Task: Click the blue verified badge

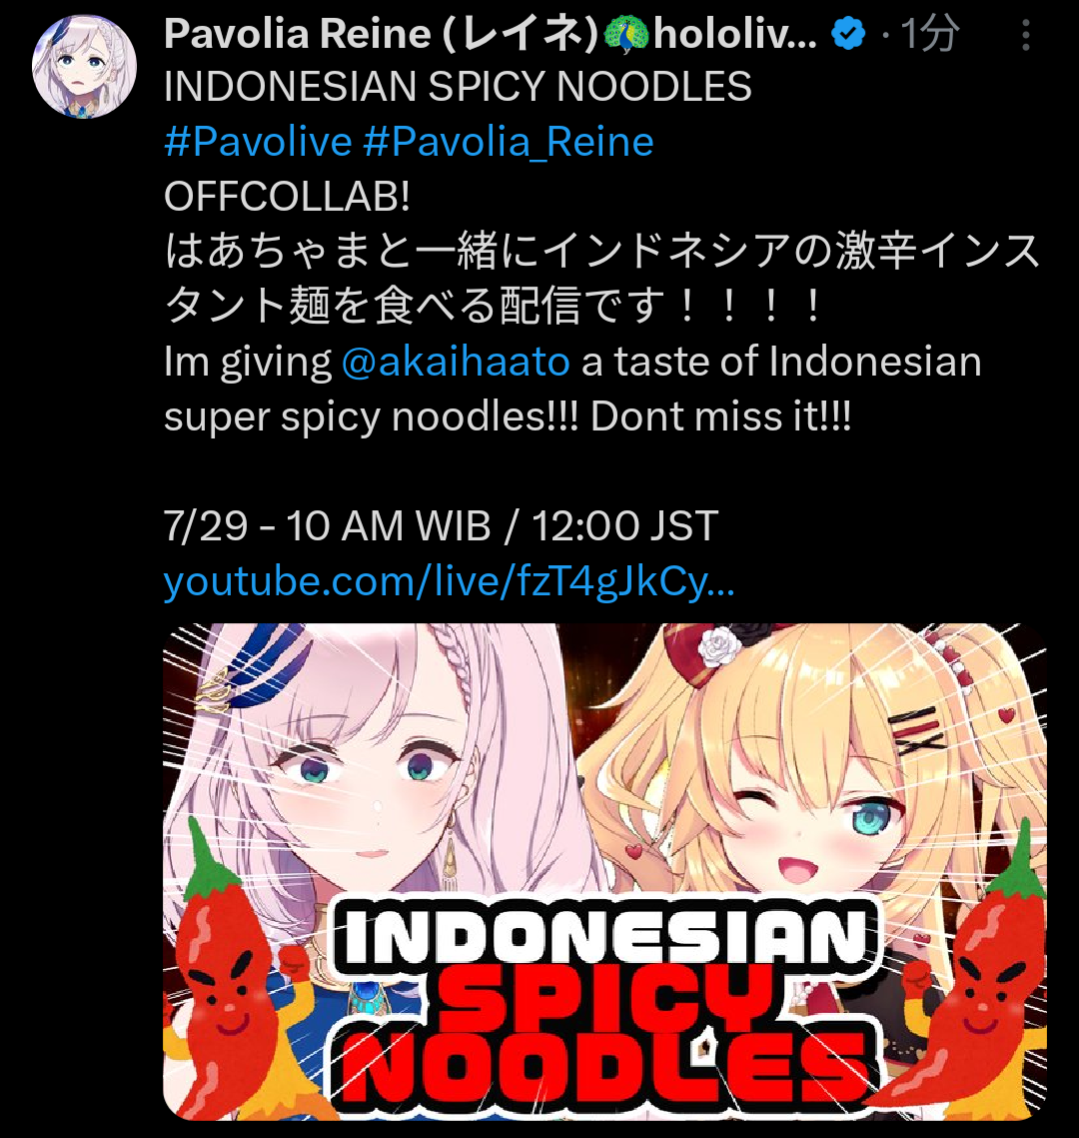Action: pos(848,33)
